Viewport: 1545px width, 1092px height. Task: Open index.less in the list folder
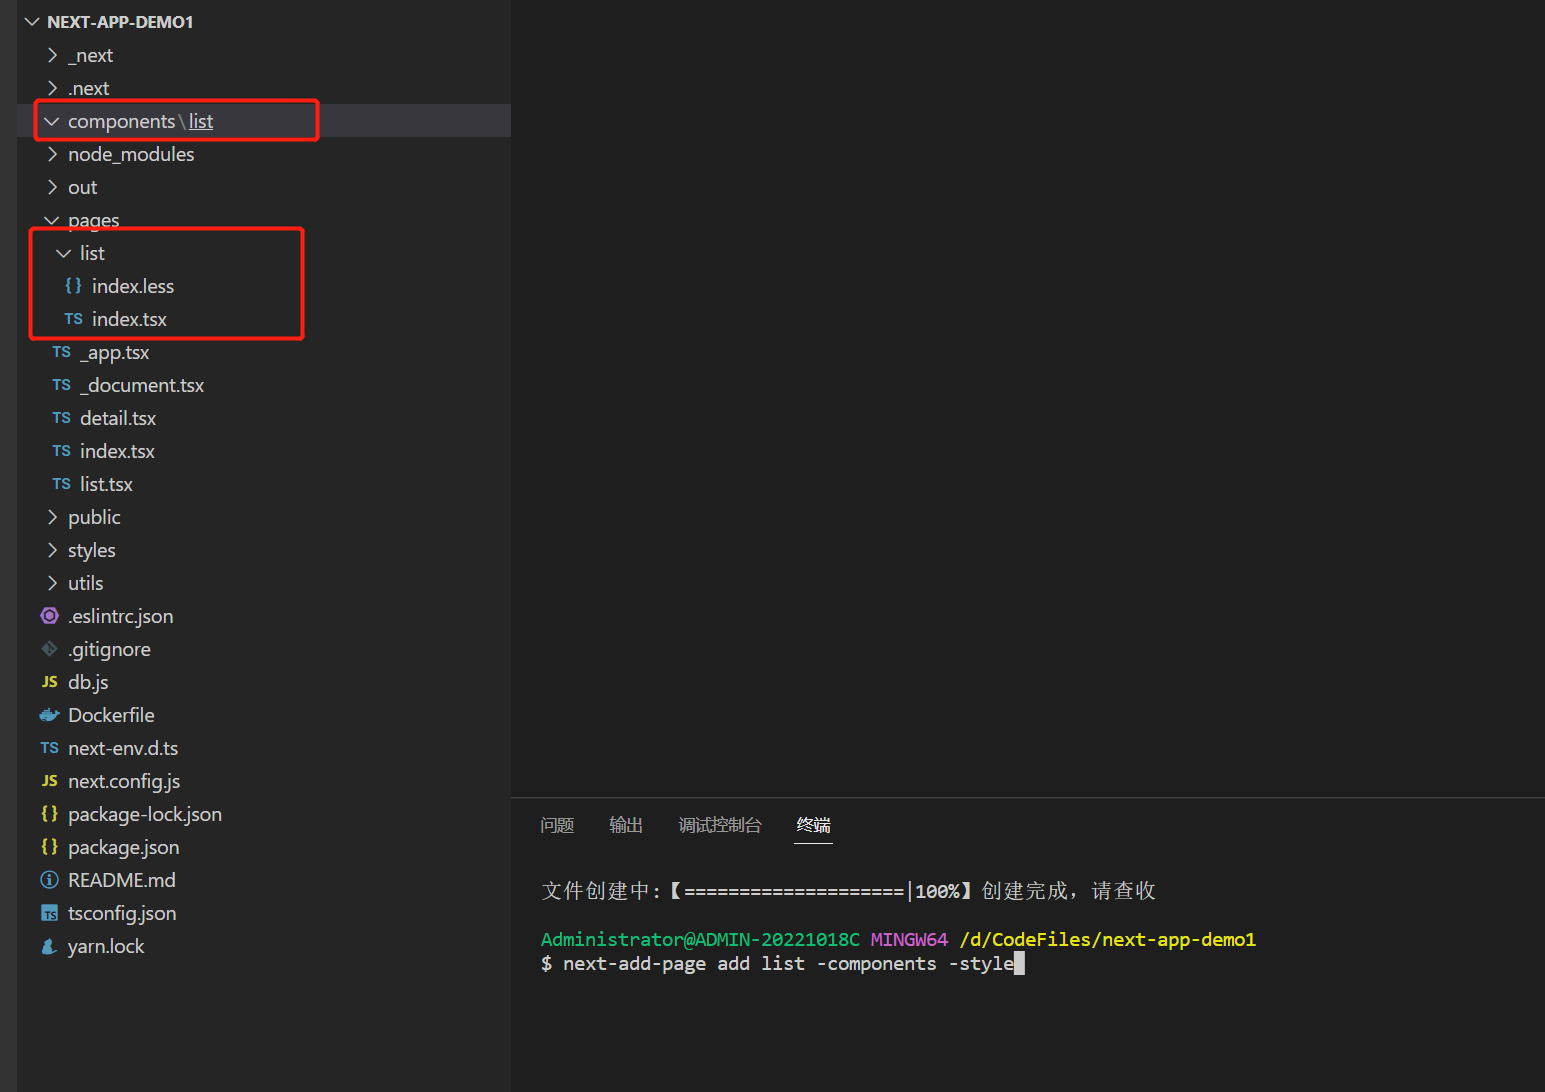tap(133, 286)
